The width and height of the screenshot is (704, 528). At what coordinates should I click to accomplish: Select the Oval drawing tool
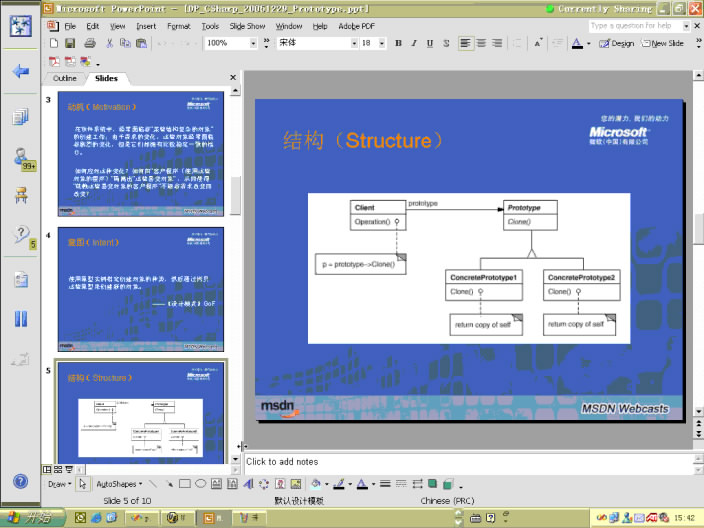pyautogui.click(x=200, y=484)
